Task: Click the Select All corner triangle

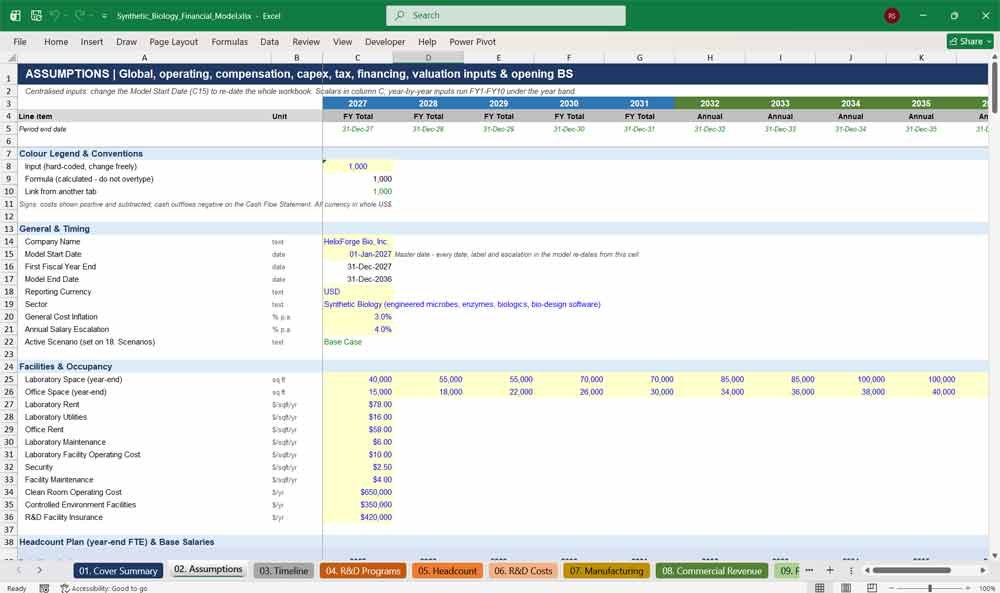Action: pyautogui.click(x=11, y=57)
